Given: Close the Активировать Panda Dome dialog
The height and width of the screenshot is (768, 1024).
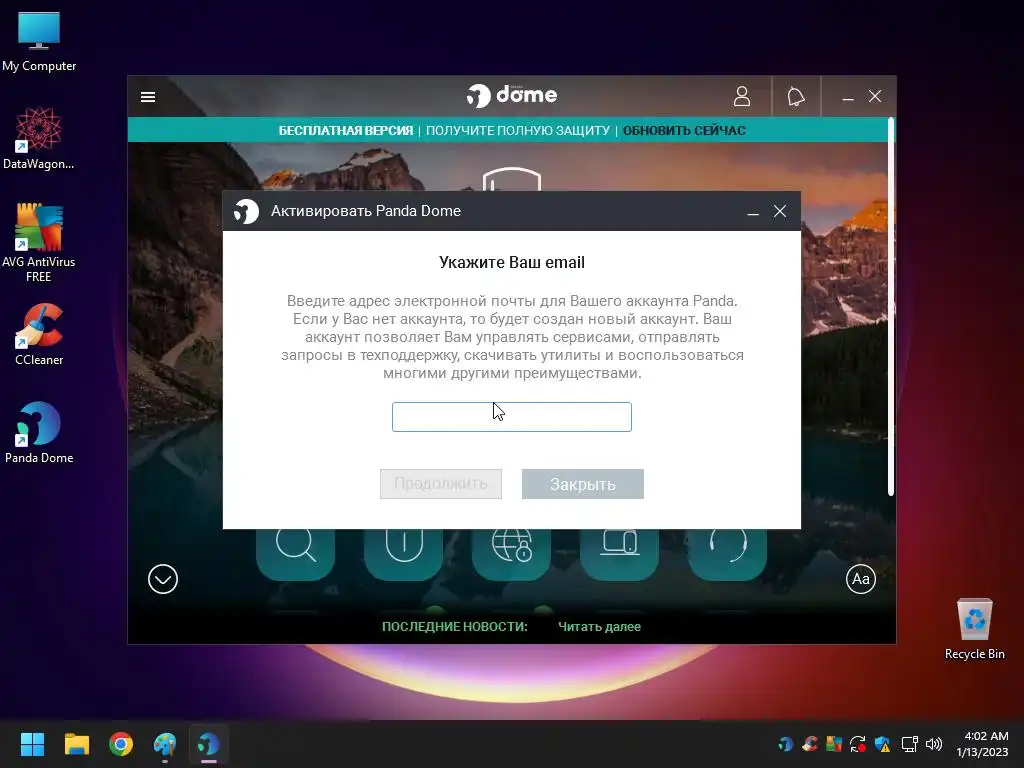Looking at the screenshot, I should [780, 211].
